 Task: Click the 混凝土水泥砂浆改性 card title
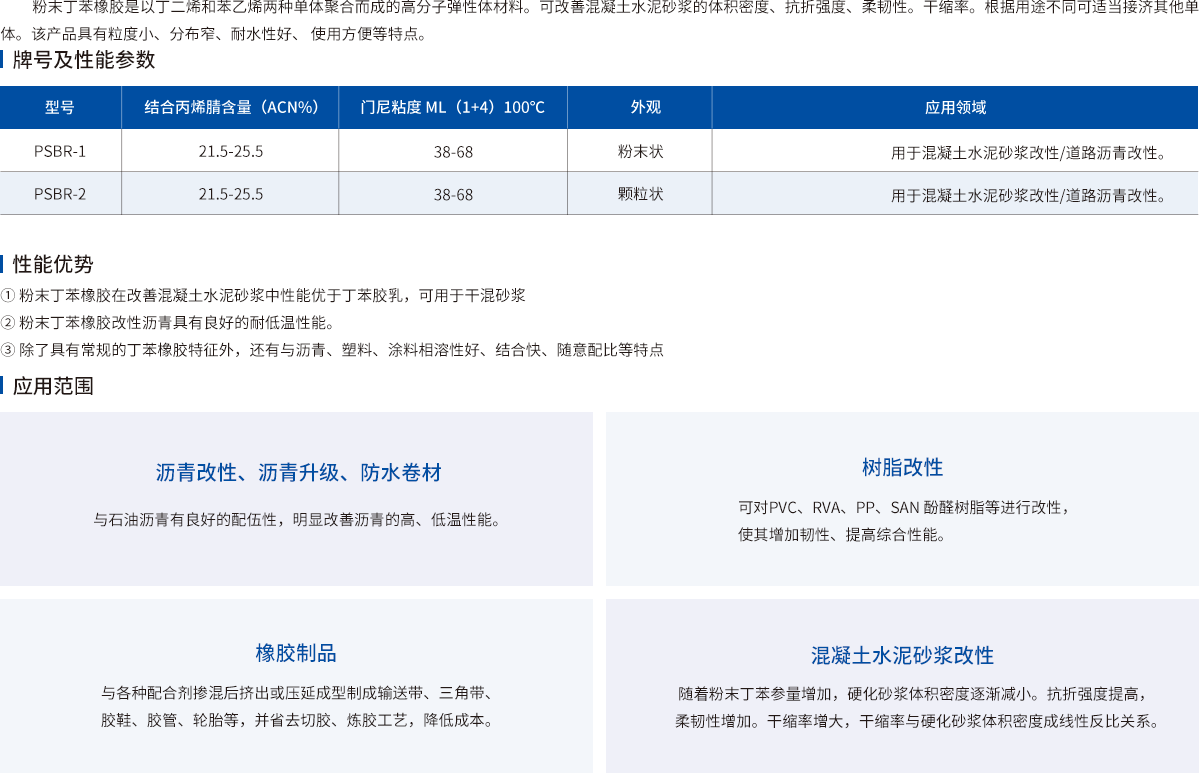click(x=900, y=655)
